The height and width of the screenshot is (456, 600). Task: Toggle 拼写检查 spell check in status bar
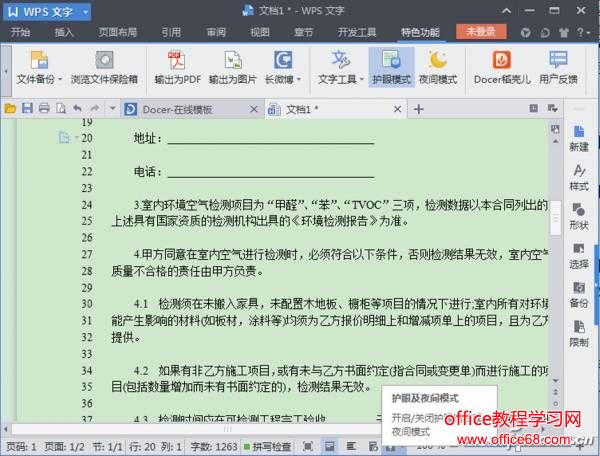pyautogui.click(x=267, y=446)
